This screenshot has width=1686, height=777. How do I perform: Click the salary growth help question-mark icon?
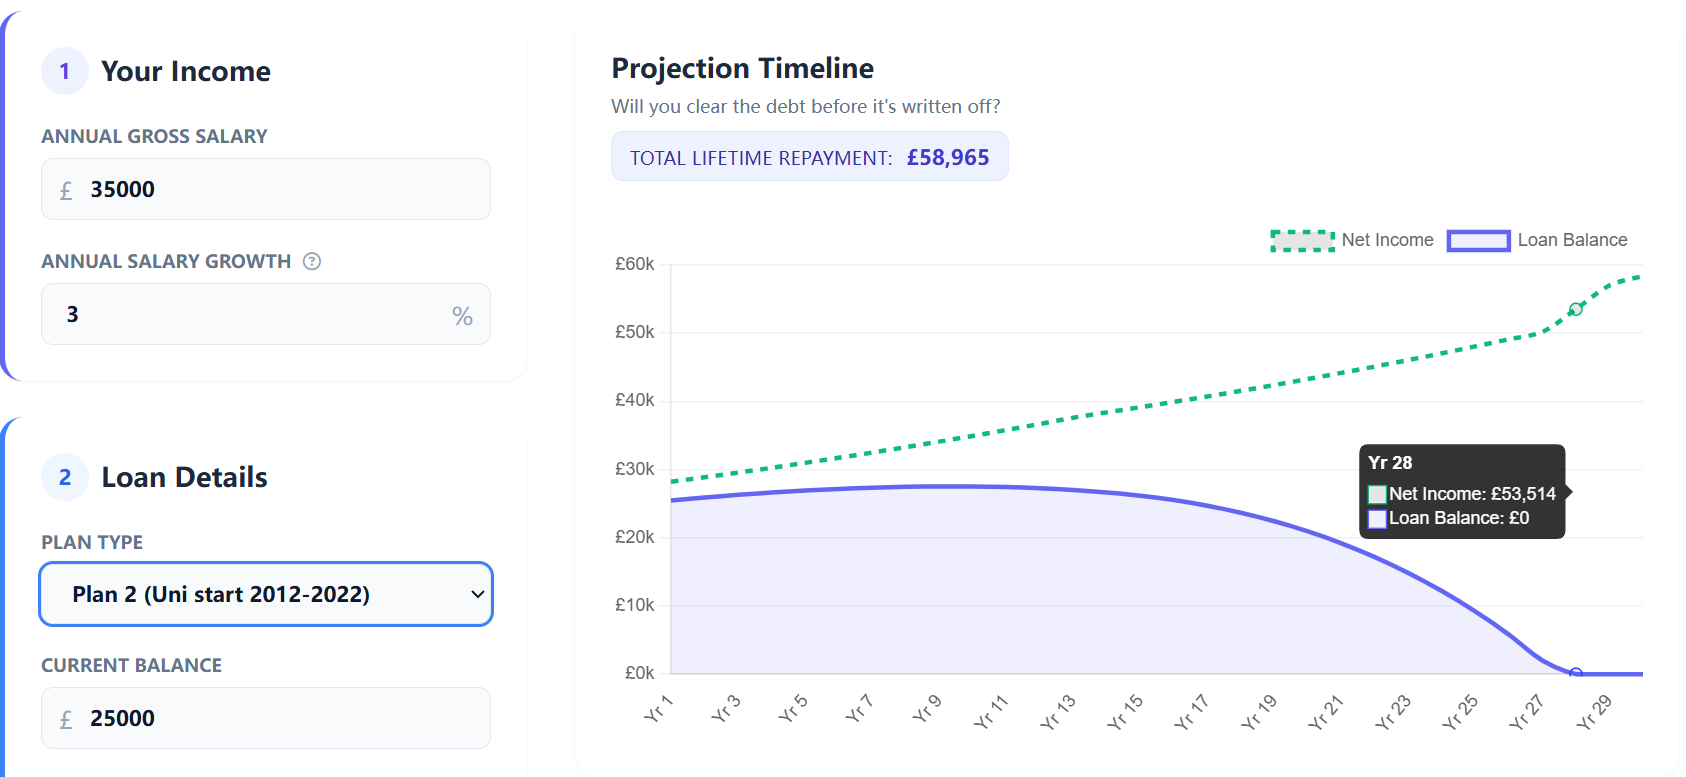coord(312,261)
